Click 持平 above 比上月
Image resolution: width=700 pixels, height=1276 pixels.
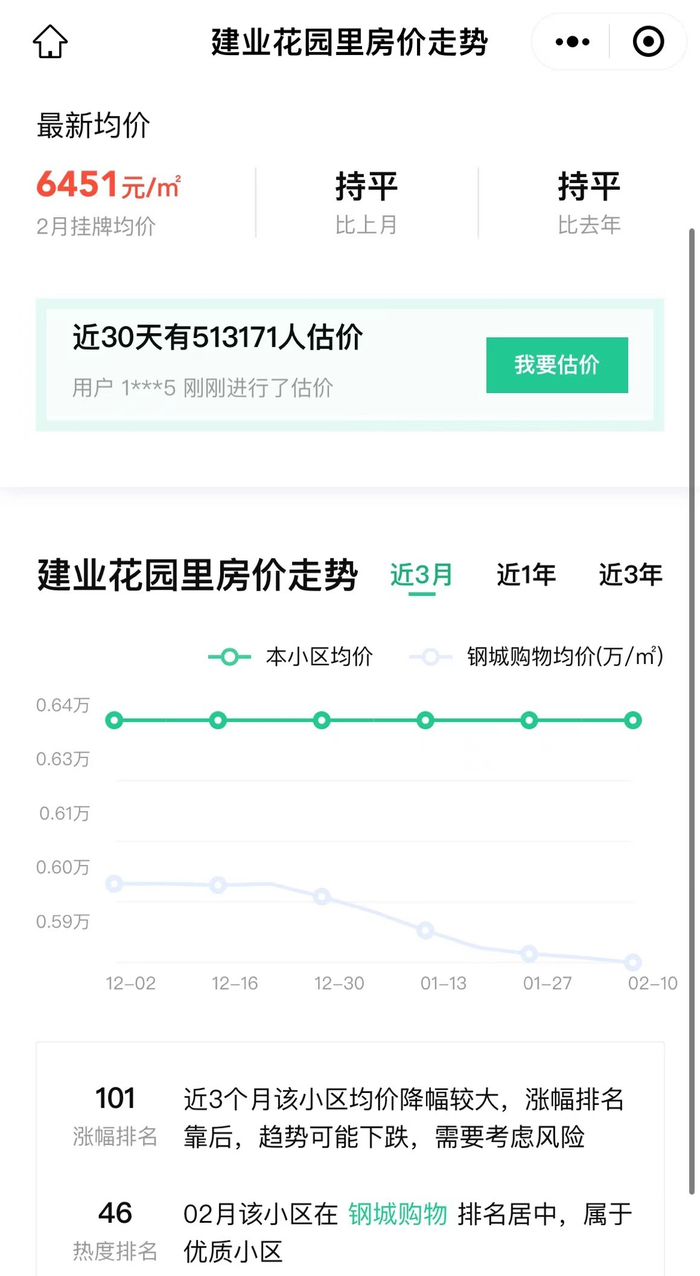pyautogui.click(x=366, y=186)
